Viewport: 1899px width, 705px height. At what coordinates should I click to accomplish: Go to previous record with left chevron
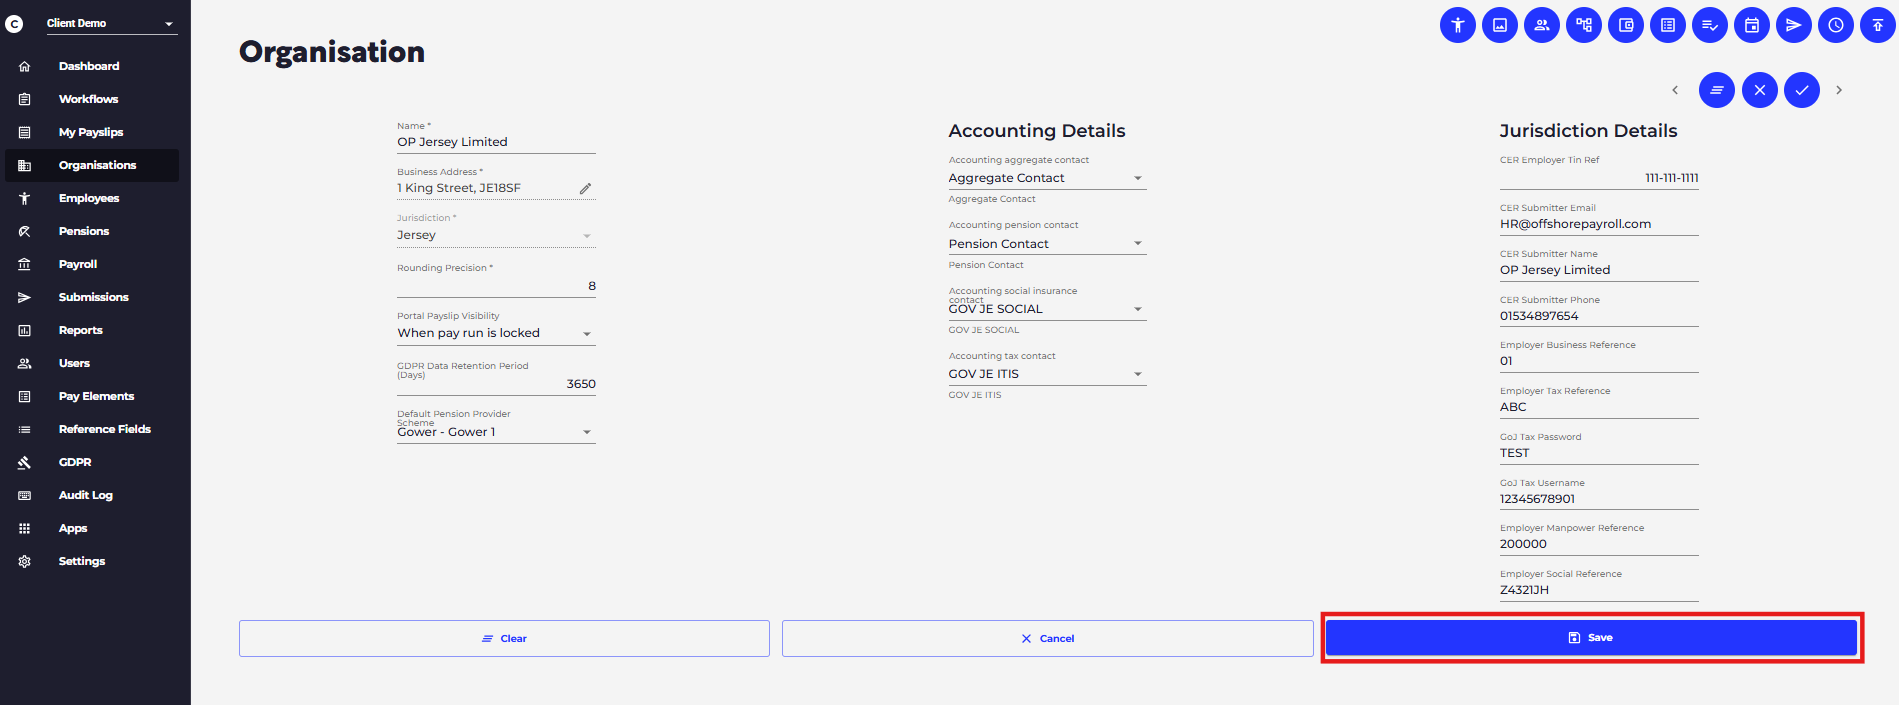click(1675, 90)
